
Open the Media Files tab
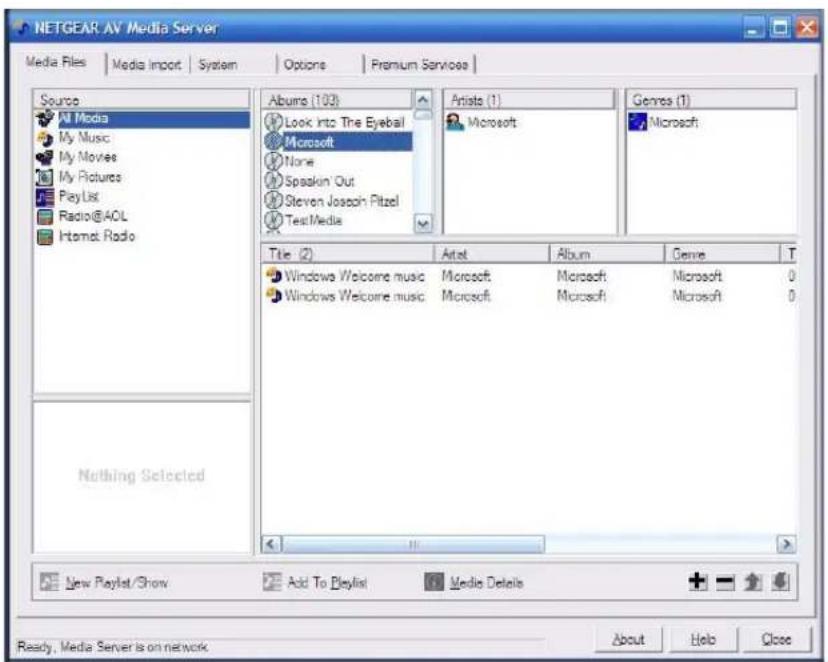[x=56, y=62]
